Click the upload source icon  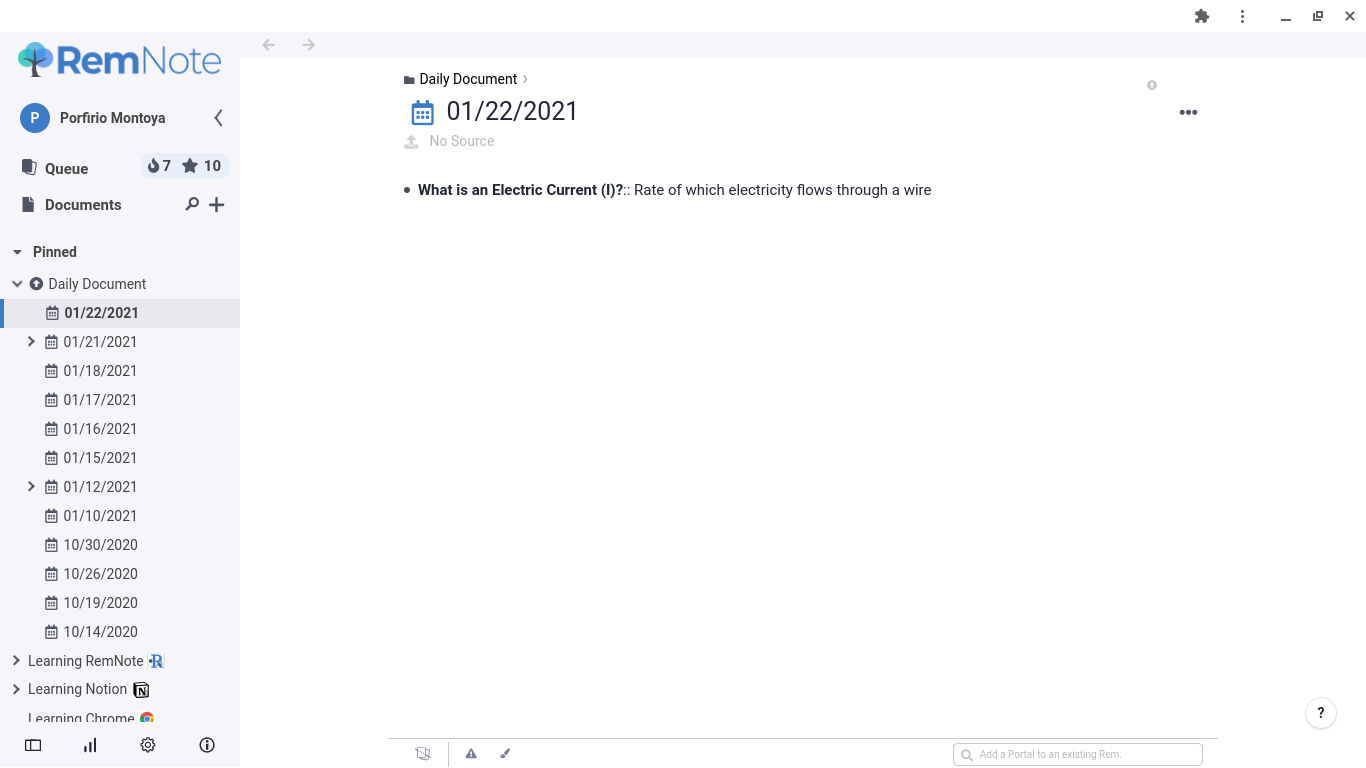(x=411, y=142)
